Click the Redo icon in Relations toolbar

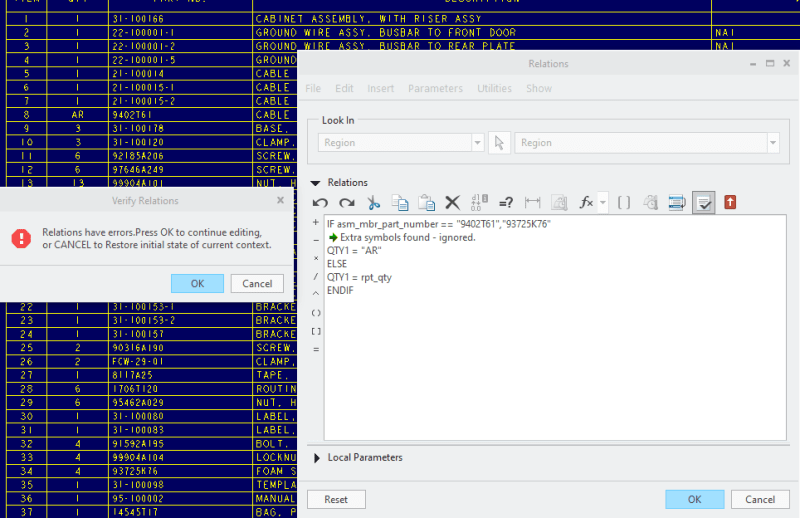[x=347, y=203]
